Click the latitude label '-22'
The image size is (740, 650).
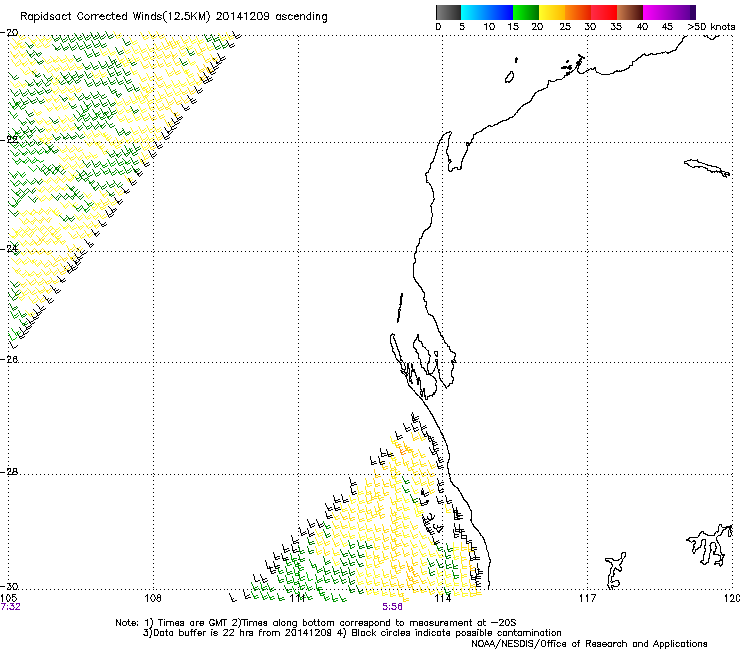[10, 139]
